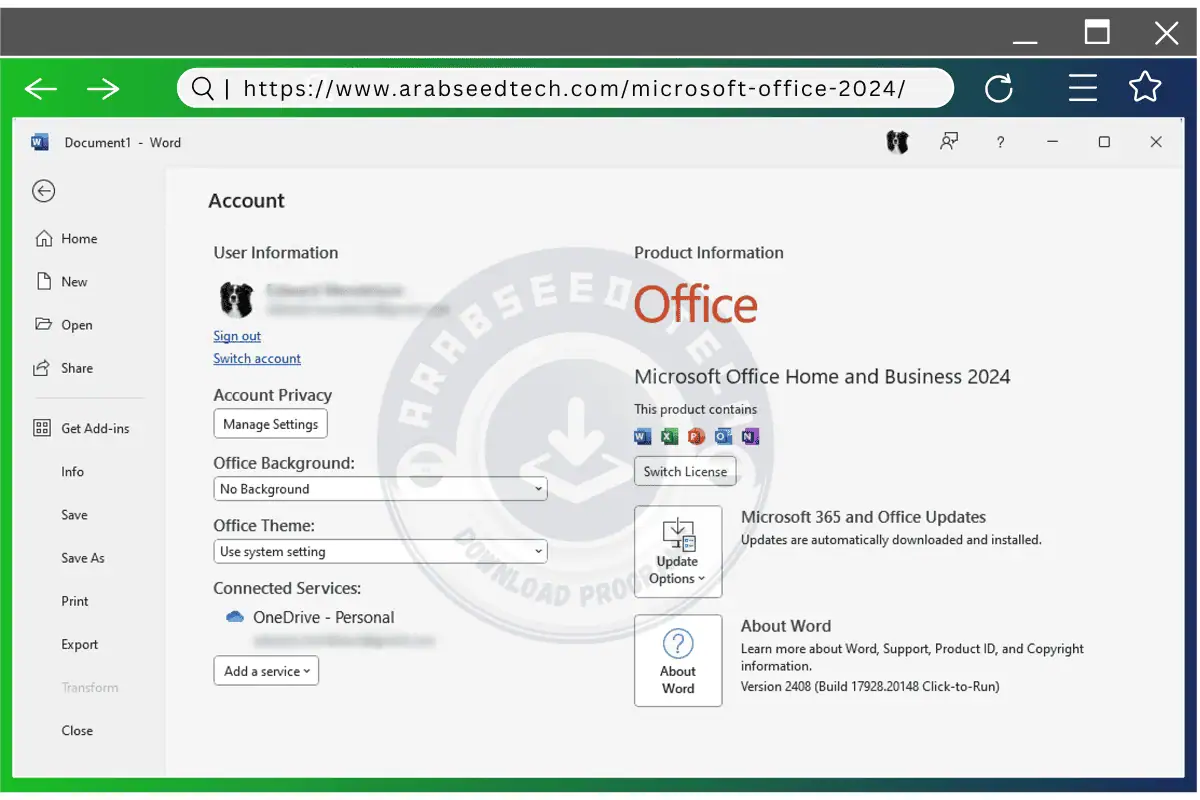Screen dimensions: 1200x800
Task: Expand the Office Theme dropdown
Action: pos(380,551)
